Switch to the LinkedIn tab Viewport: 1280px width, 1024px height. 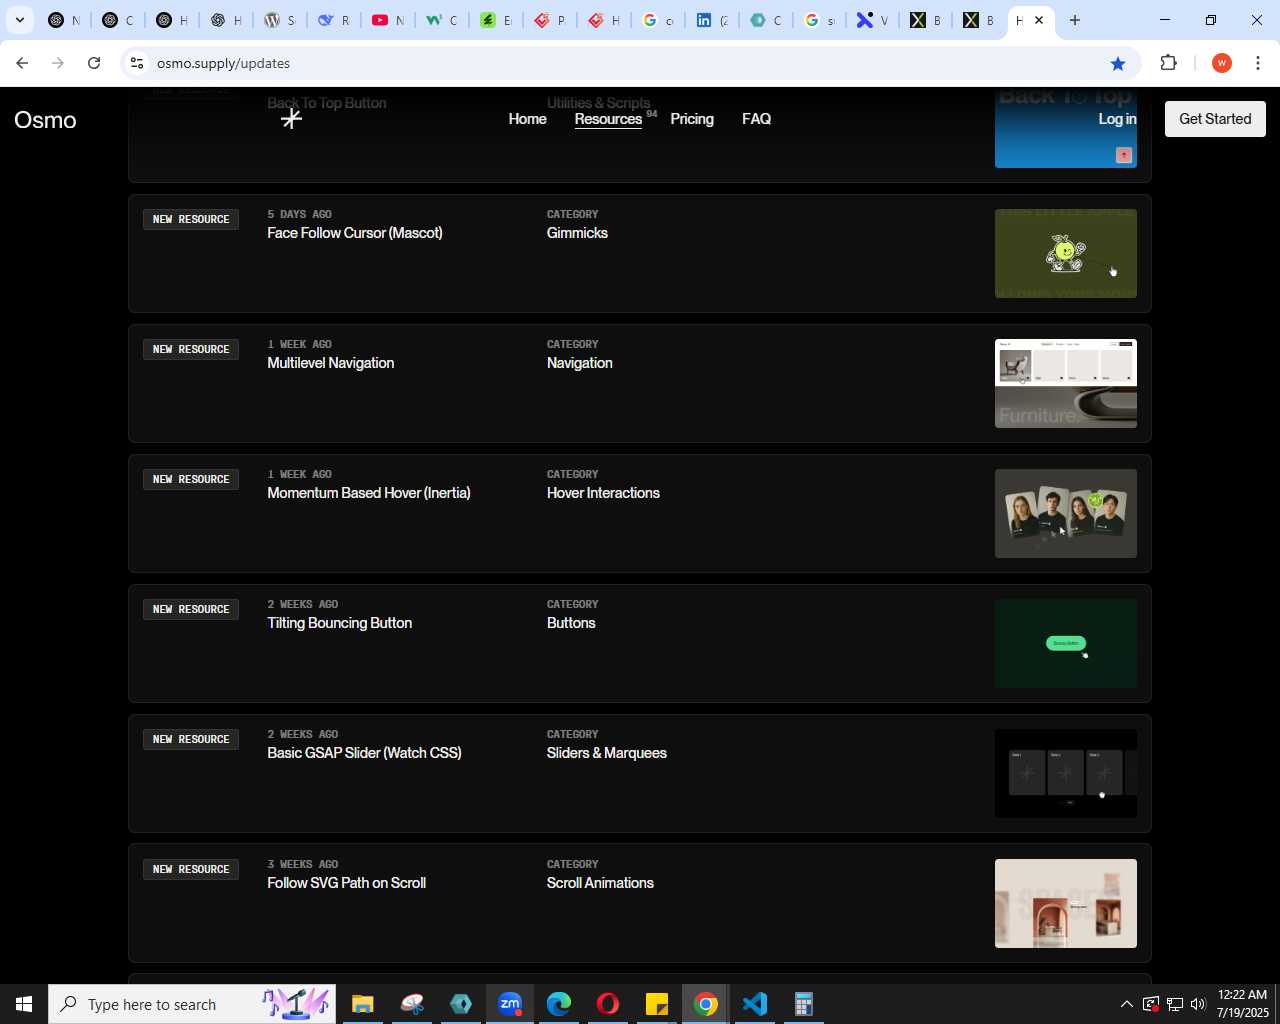[x=712, y=20]
